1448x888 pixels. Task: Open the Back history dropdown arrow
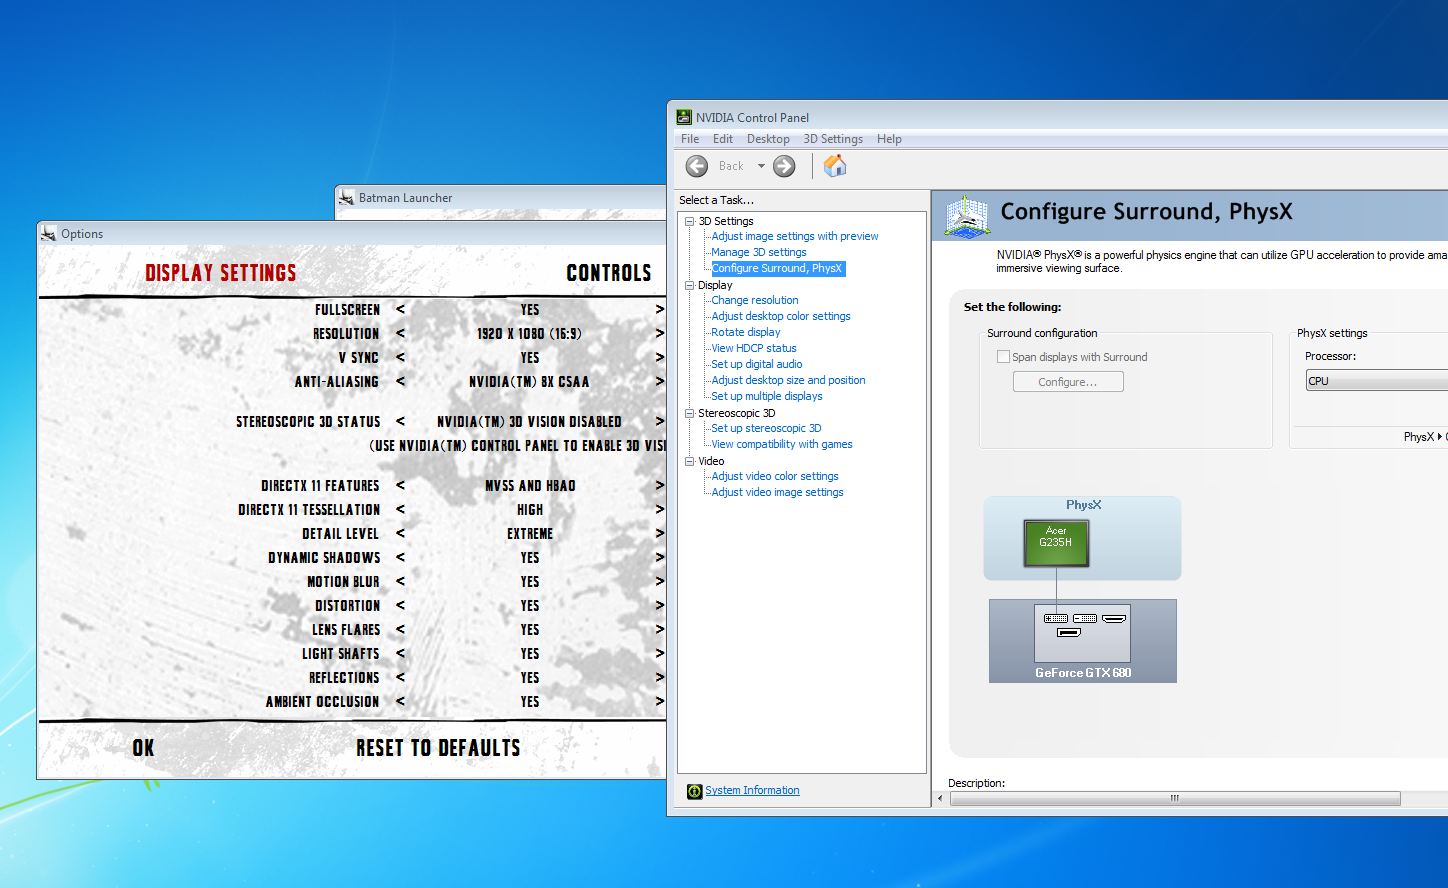coord(761,166)
